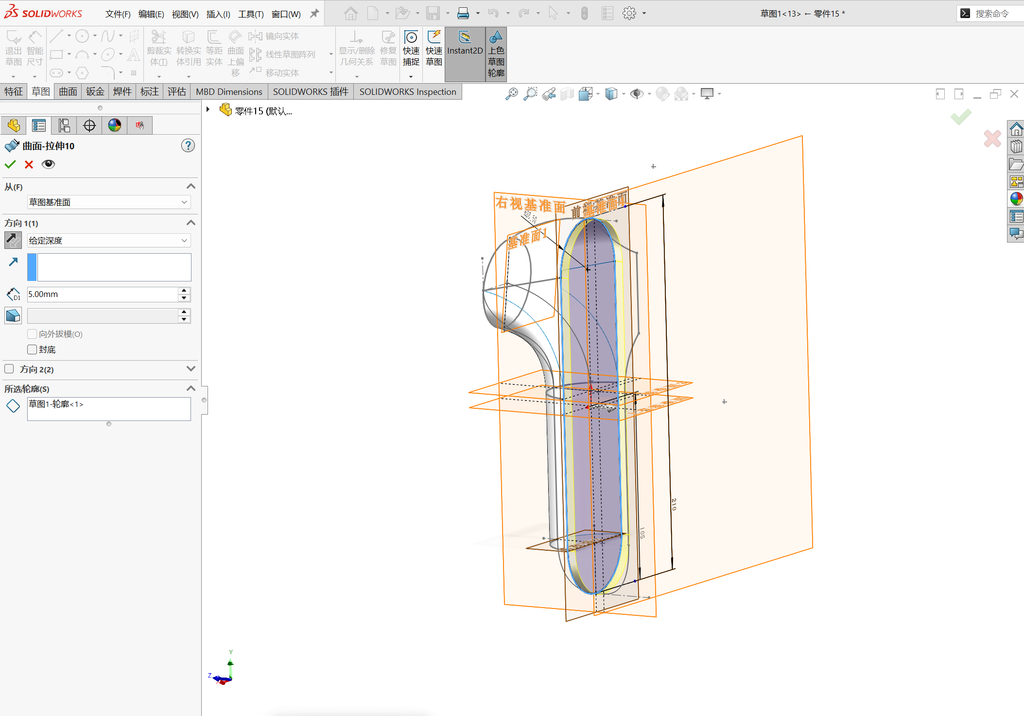
Task: Switch to the SOLIDWORKS Inspection tab
Action: (408, 91)
